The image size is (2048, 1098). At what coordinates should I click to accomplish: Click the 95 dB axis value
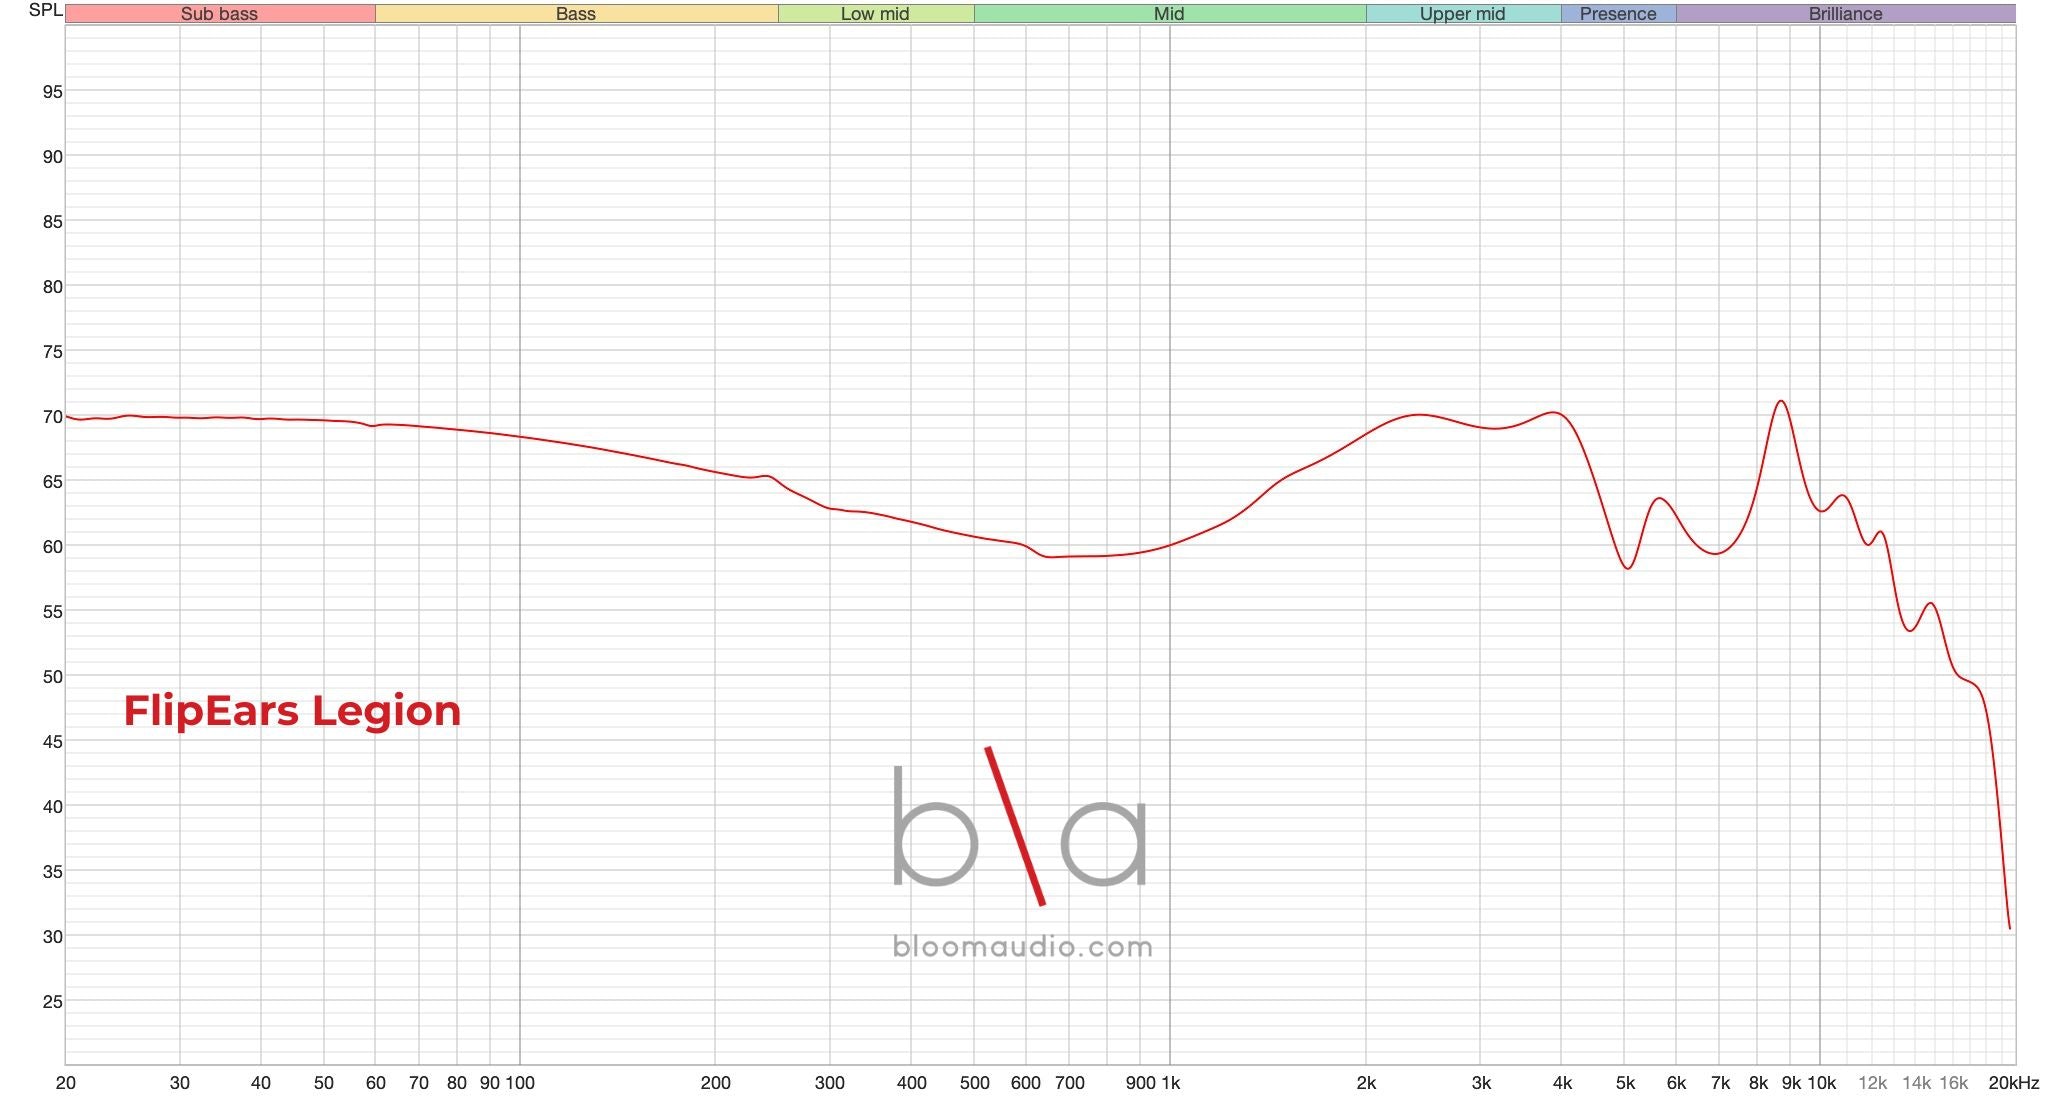[x=52, y=92]
